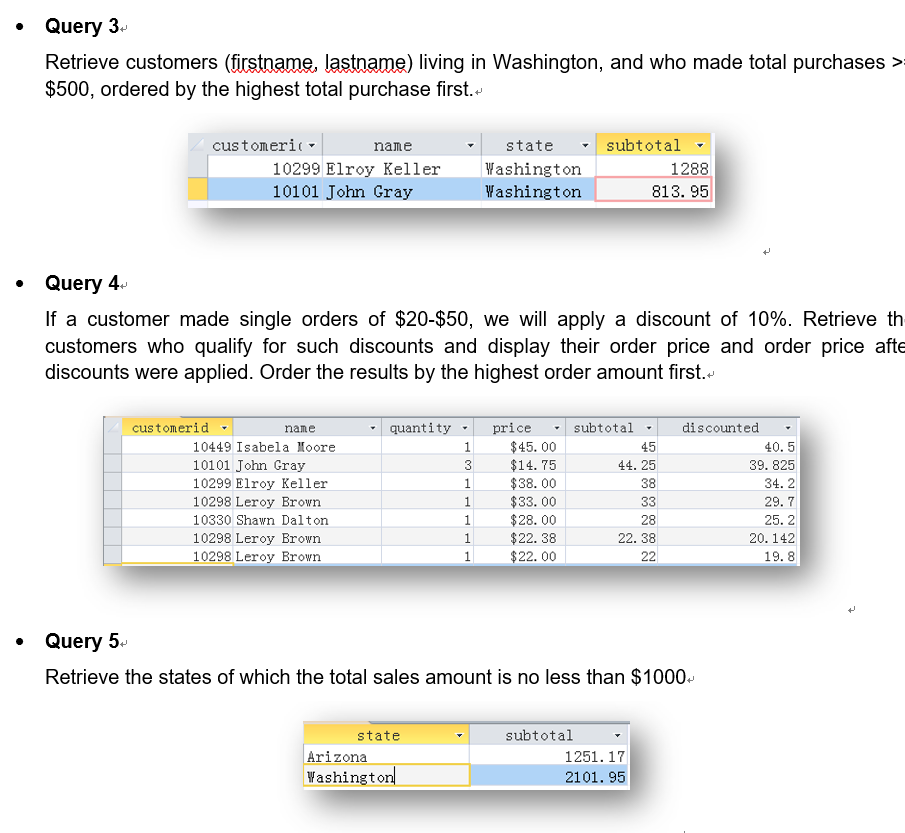Screen dimensions: 905x833
Task: Select the 'Elroy Keller' cell in Query 3 table
Action: pos(402,169)
